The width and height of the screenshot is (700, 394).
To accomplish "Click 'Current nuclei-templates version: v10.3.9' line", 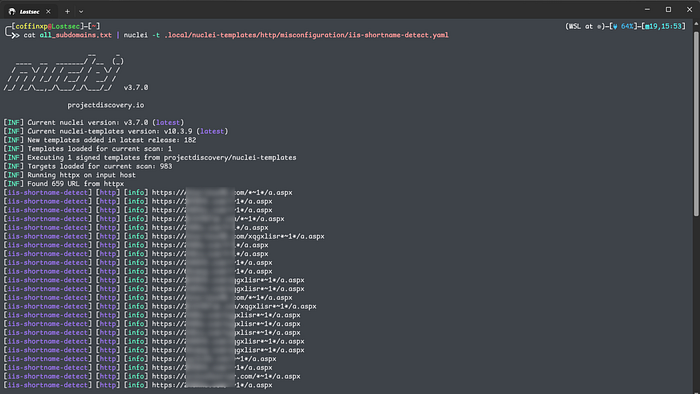I will pyautogui.click(x=116, y=131).
